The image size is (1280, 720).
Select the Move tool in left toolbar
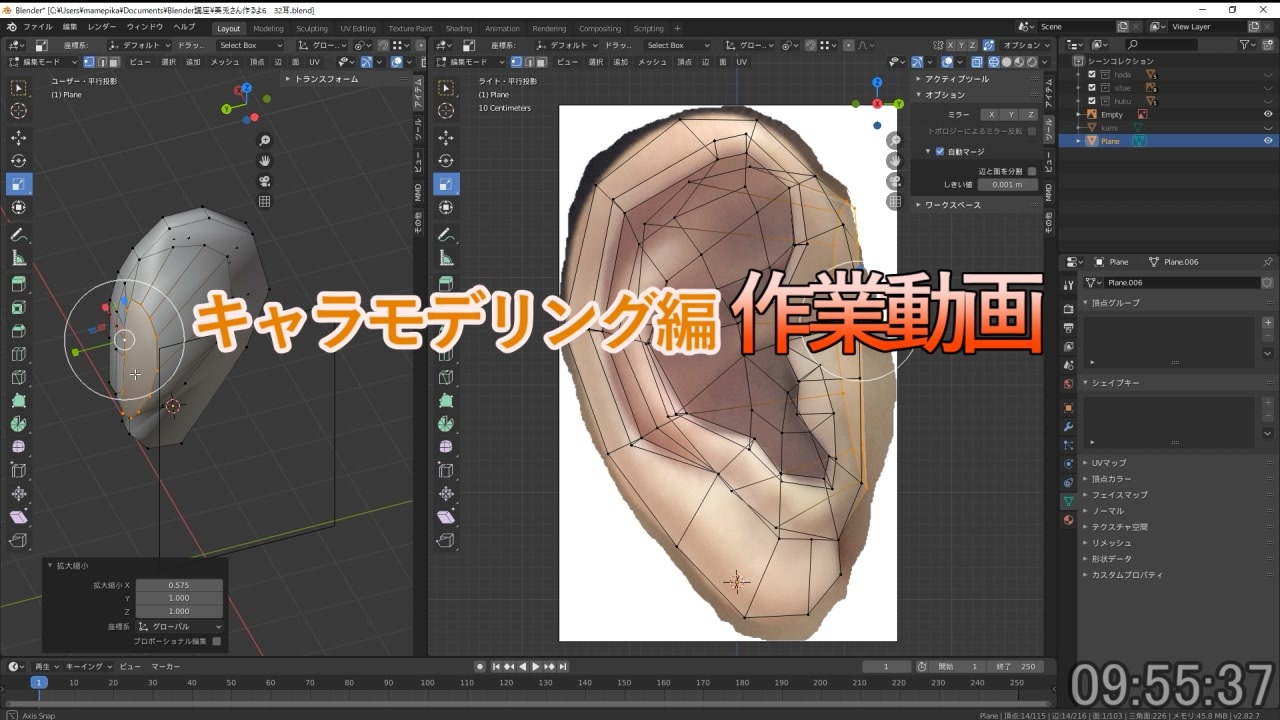(x=19, y=137)
